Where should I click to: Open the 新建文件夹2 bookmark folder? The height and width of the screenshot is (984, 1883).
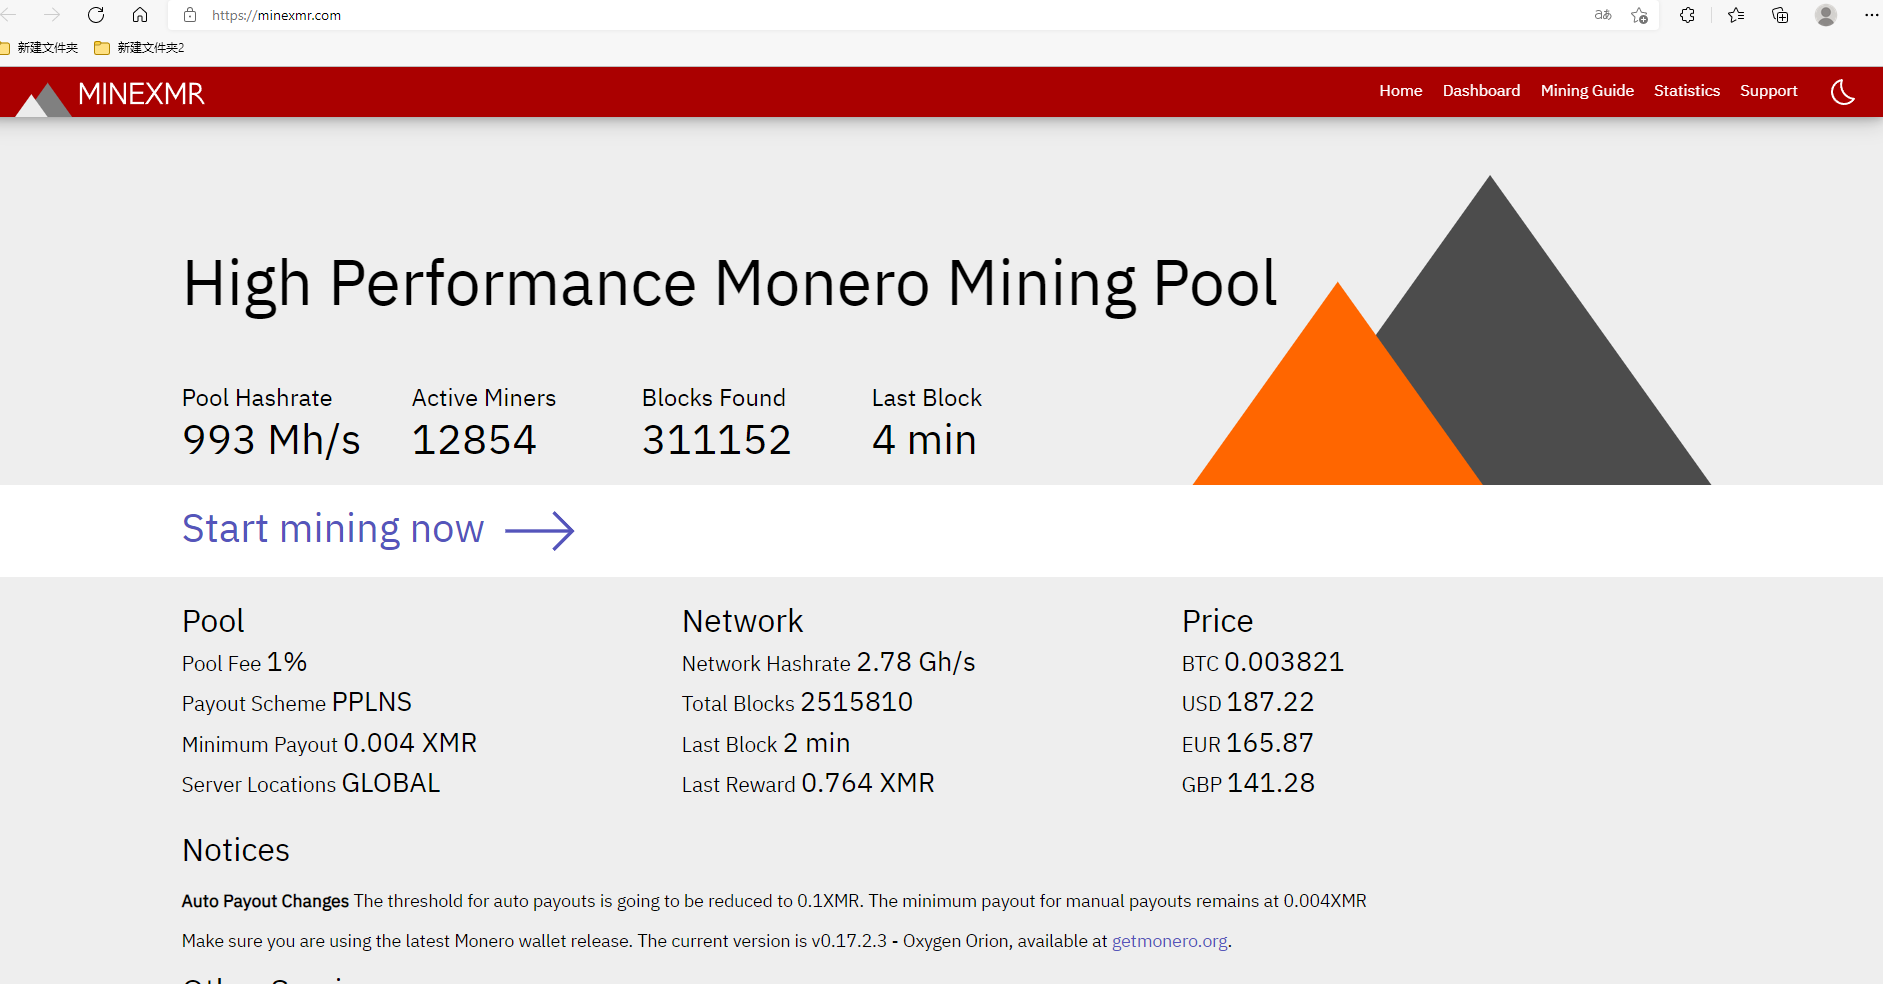pyautogui.click(x=139, y=48)
